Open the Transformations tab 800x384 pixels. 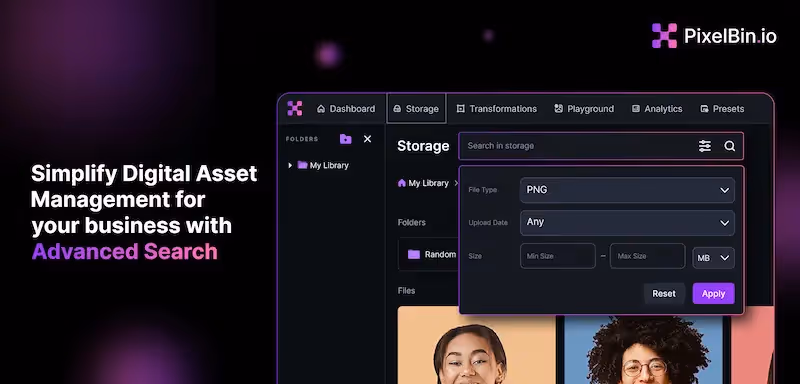[x=496, y=109]
